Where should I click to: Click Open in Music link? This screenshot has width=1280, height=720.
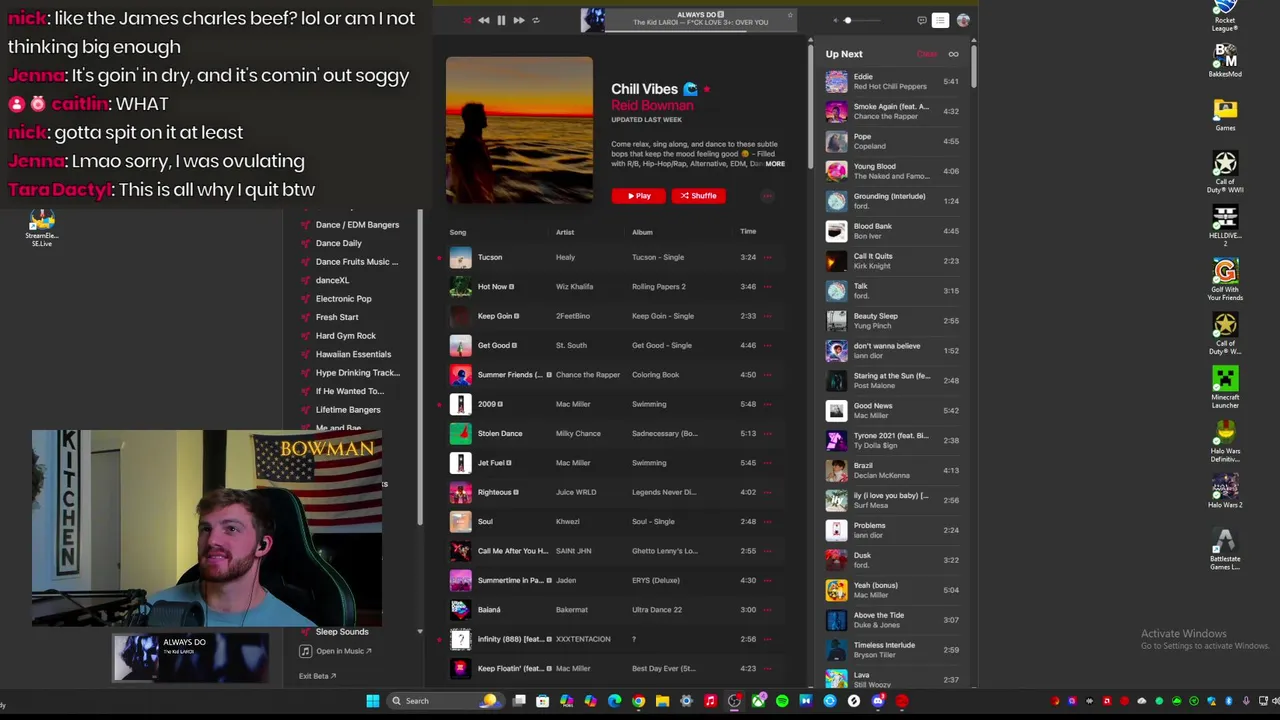(336, 651)
